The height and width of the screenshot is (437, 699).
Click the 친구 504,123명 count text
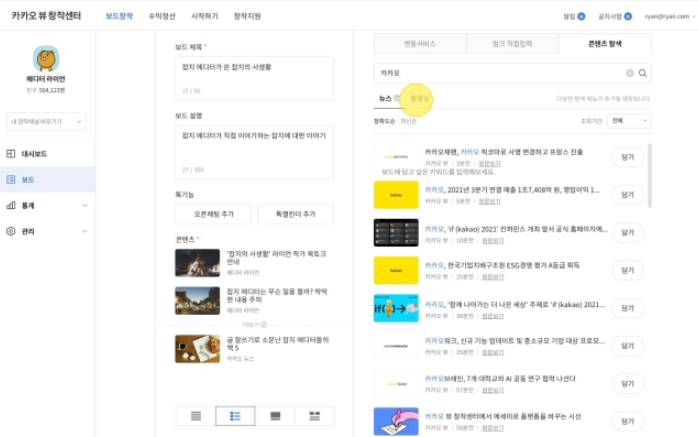point(46,91)
